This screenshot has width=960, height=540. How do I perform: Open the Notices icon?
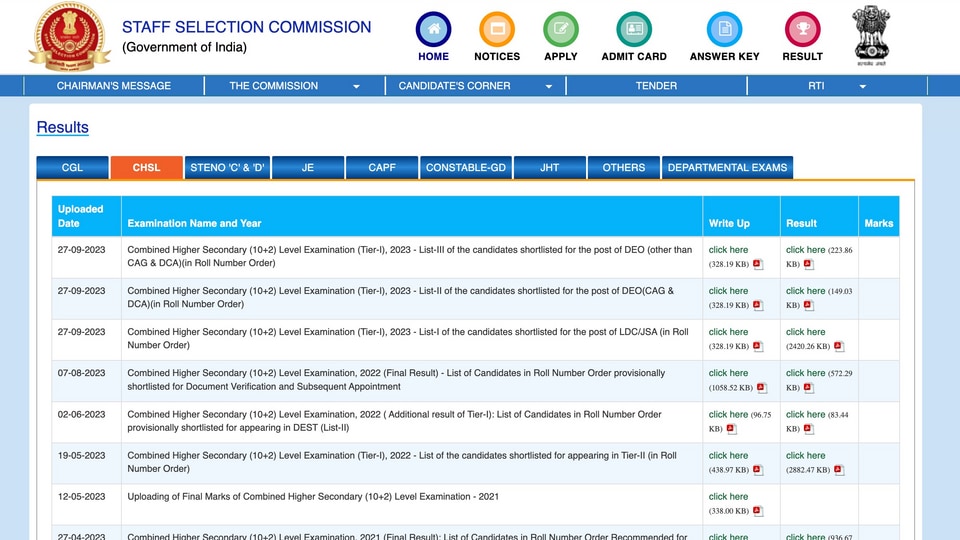click(x=497, y=29)
